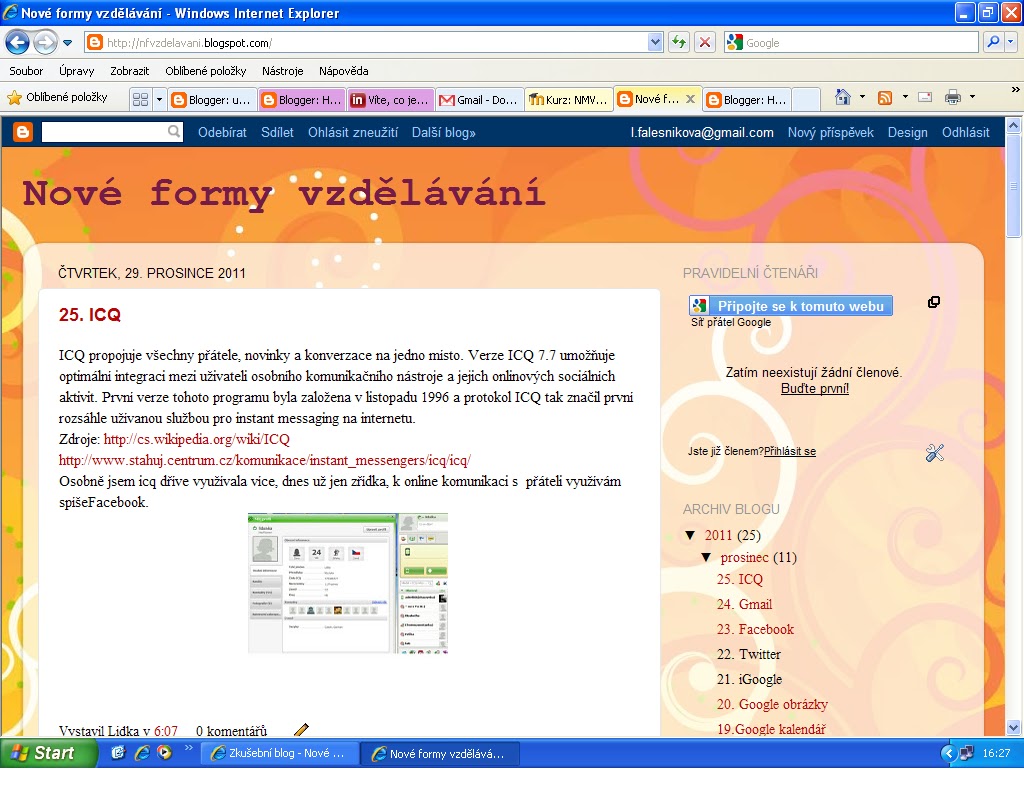Viewport: 1024px width, 805px height.
Task: Switch to the 'Blogger: u...' tab
Action: 212,100
